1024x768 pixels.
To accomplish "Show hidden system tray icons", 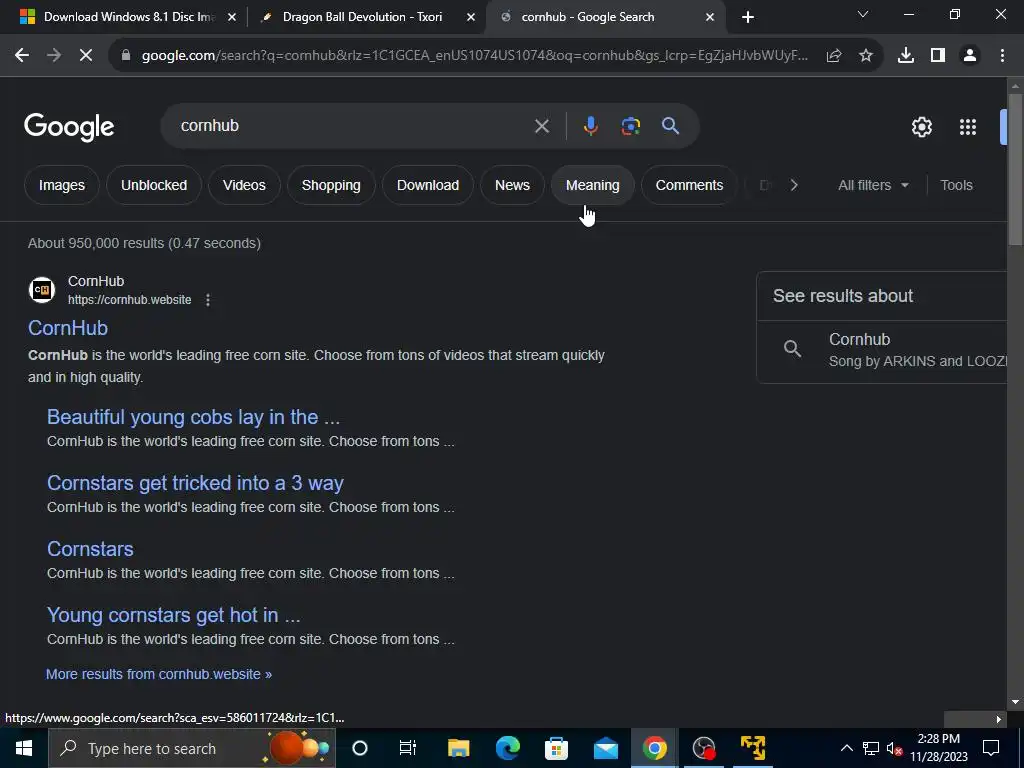I will [846, 748].
